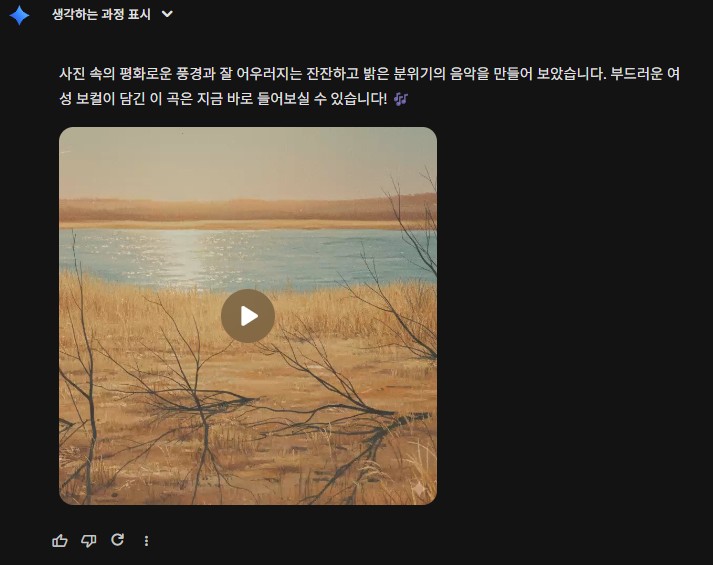Click the purple music note emoji

(401, 99)
